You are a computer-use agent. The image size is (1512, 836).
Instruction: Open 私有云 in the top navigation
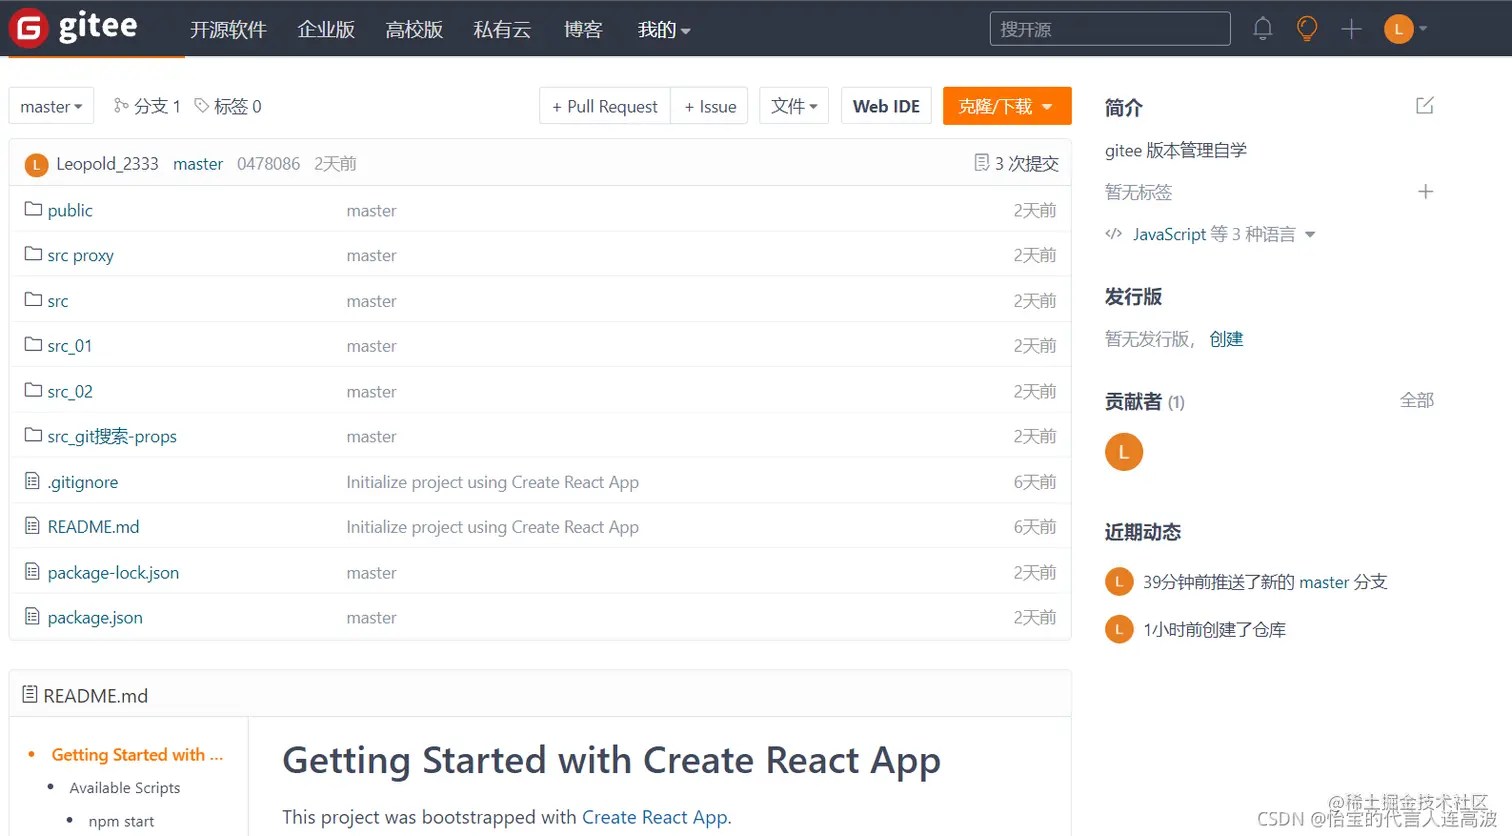pyautogui.click(x=502, y=30)
